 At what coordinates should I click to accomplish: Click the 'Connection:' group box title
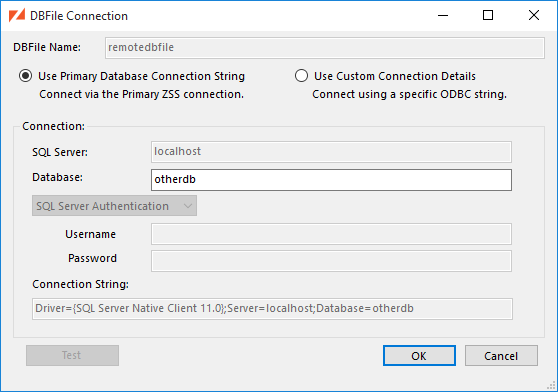click(x=53, y=126)
